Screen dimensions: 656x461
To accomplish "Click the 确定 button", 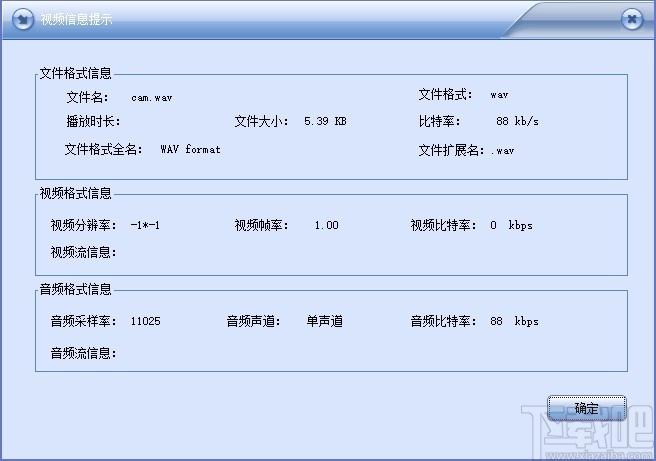I will (x=587, y=408).
